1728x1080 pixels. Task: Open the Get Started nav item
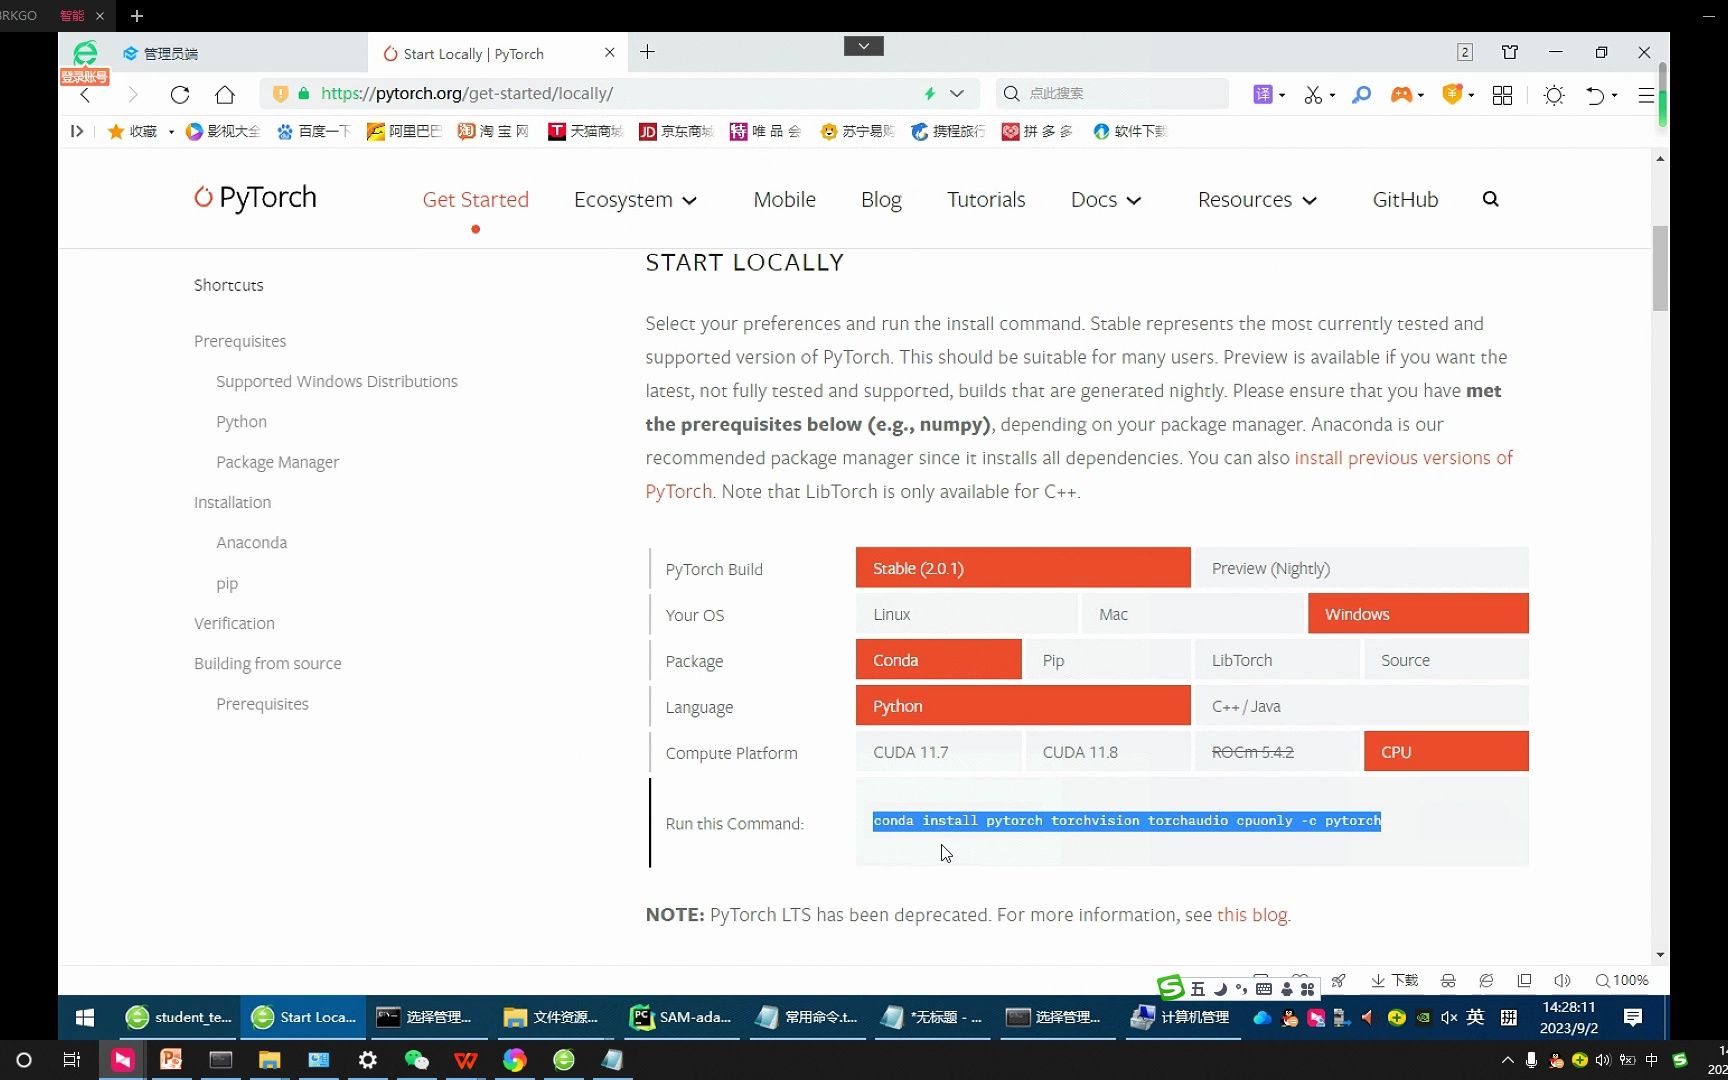pyautogui.click(x=476, y=200)
